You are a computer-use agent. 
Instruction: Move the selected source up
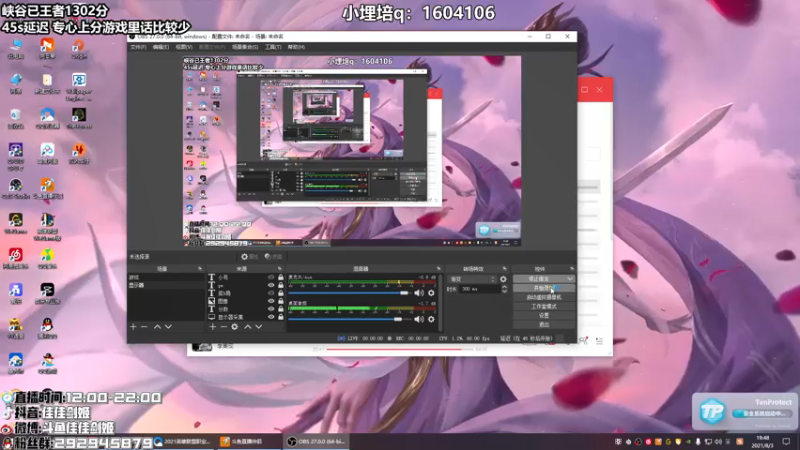point(247,327)
